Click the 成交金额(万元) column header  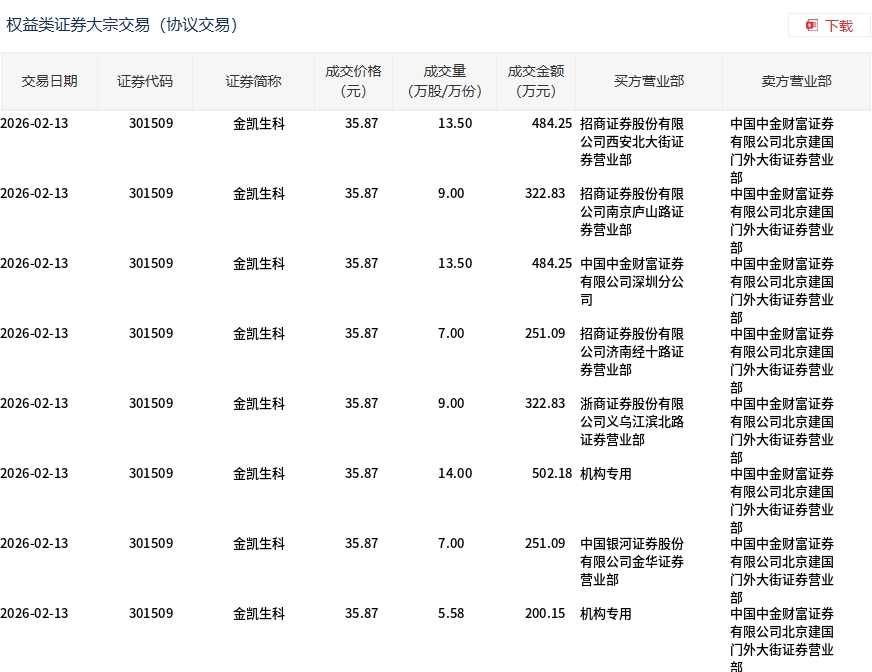point(536,81)
